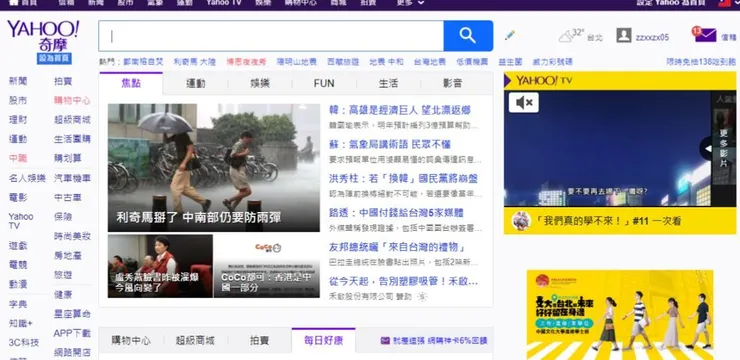
Task: Open the CoCo都可：香港是中國一部分 thumbnail
Action: click(x=267, y=266)
